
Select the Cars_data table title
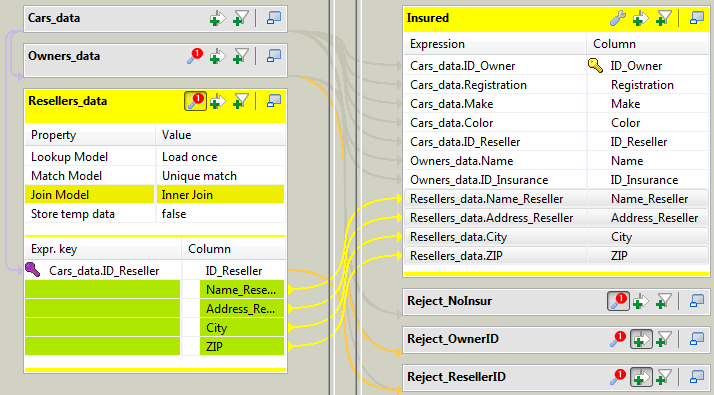[x=54, y=18]
